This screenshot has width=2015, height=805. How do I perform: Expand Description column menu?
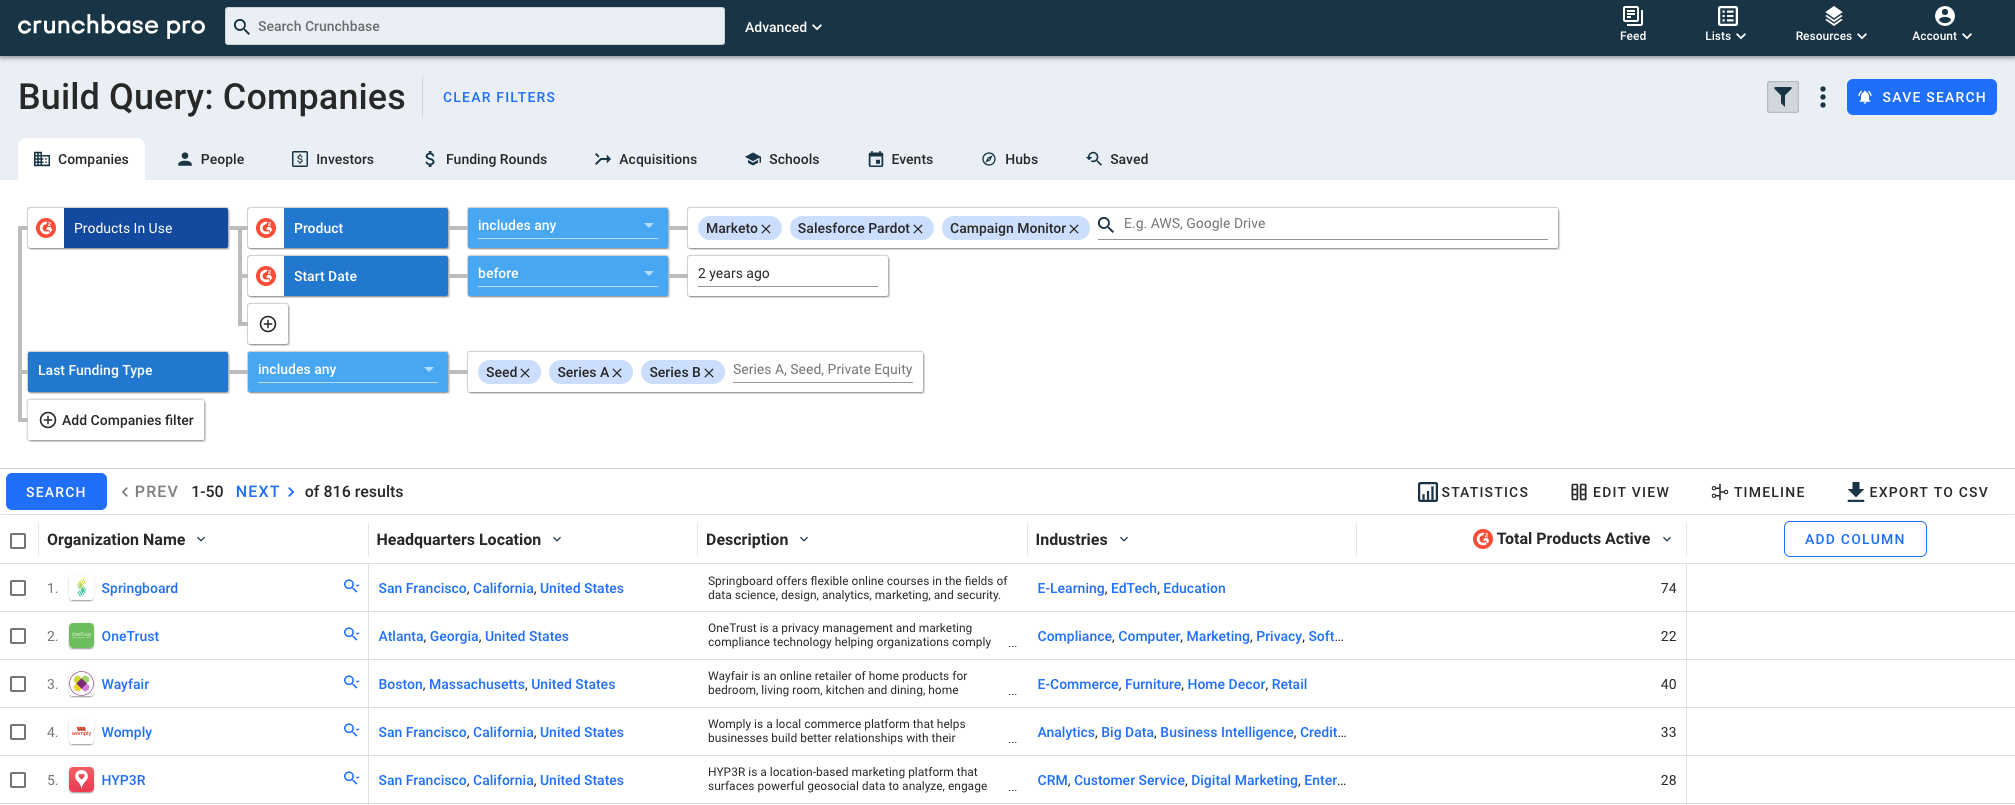[804, 540]
